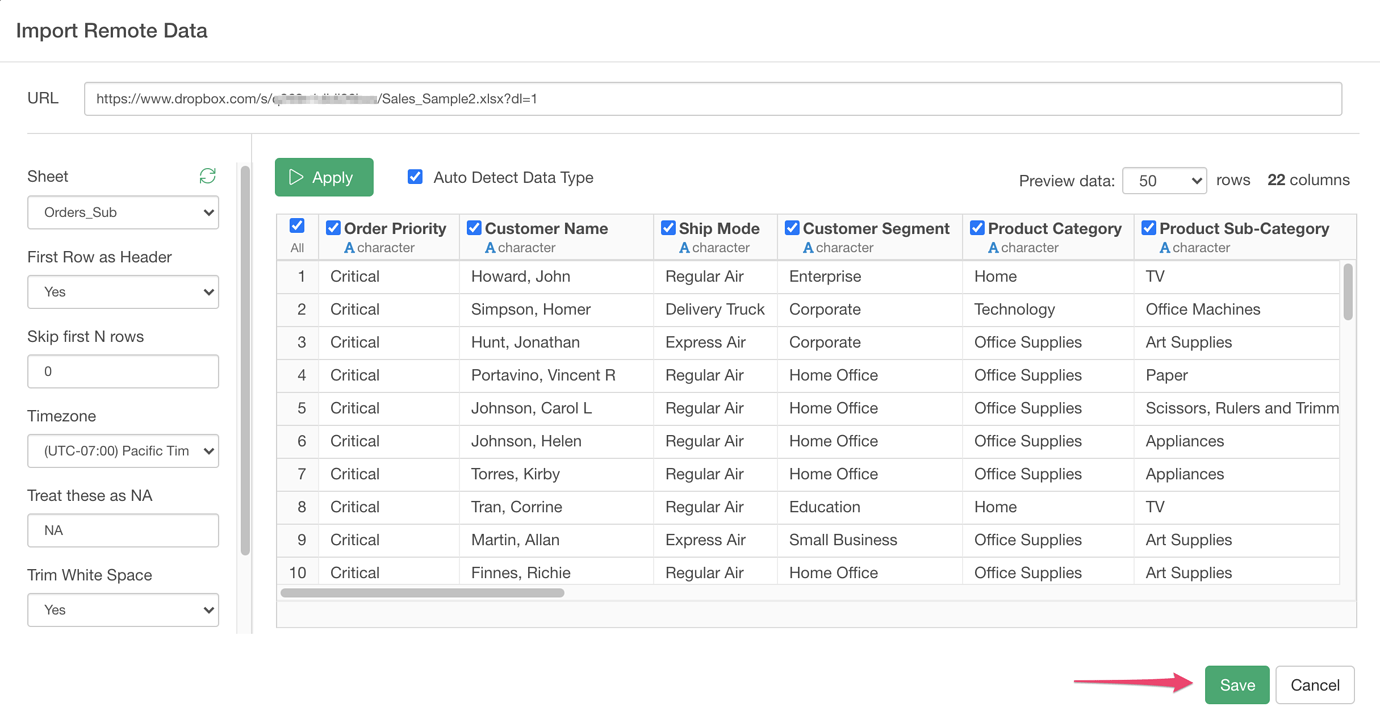Viewport: 1380px width, 718px height.
Task: Click the data type icon under Ship Mode
Action: click(x=684, y=248)
